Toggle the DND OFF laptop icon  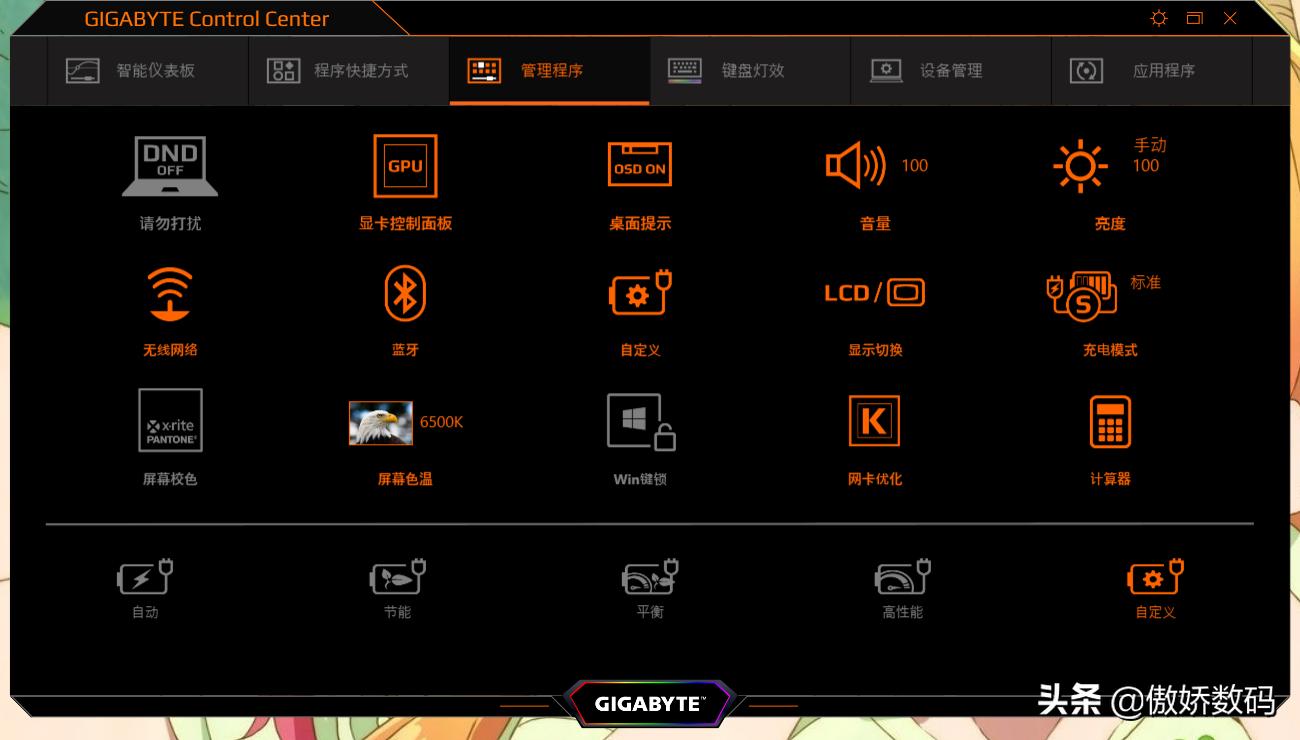coord(170,166)
